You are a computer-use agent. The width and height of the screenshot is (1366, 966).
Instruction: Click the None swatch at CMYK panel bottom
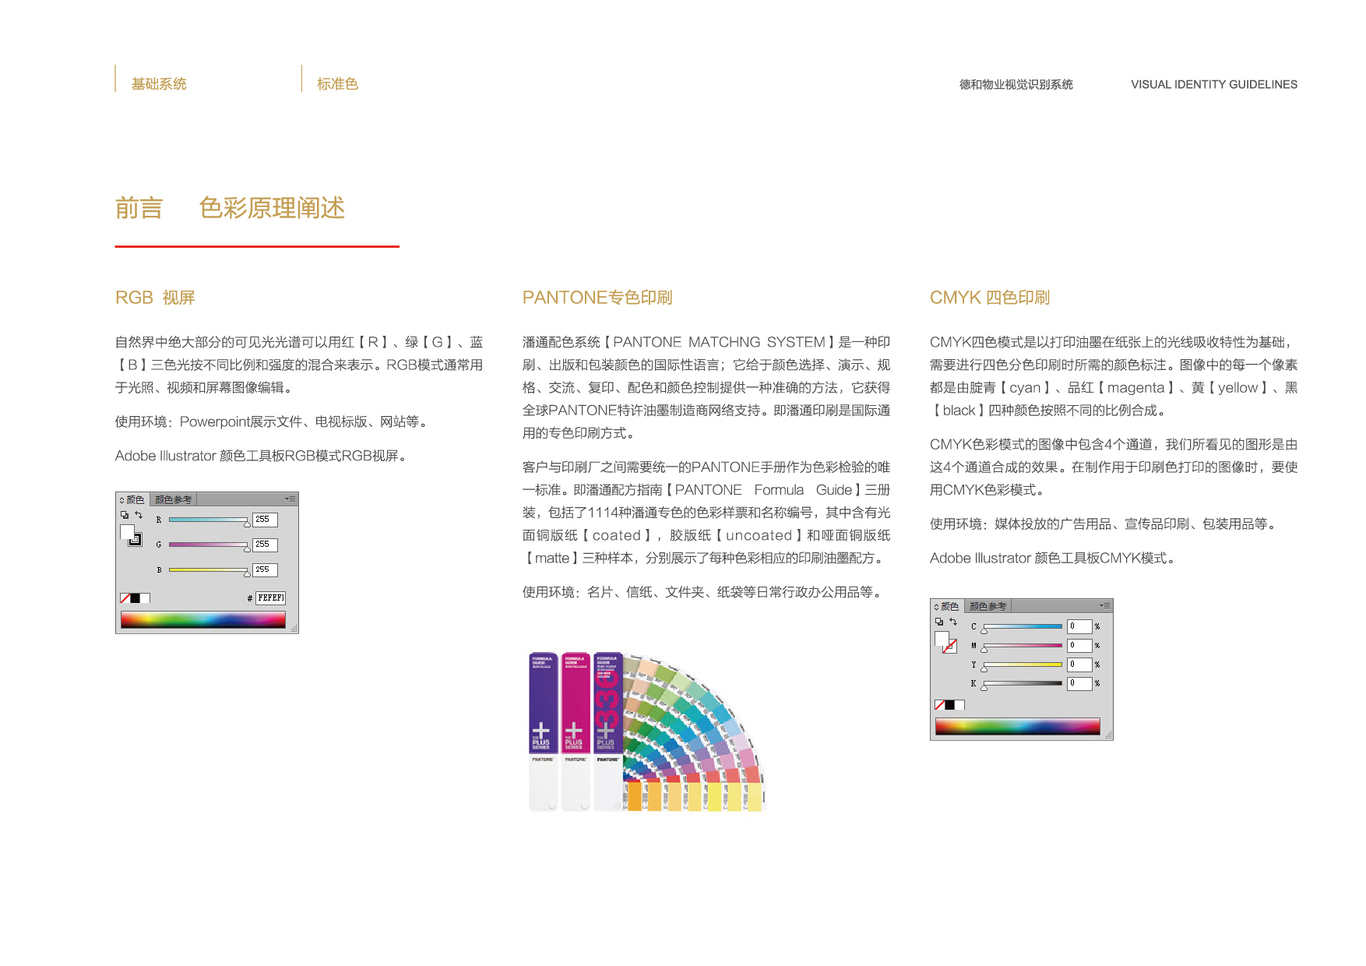[940, 705]
